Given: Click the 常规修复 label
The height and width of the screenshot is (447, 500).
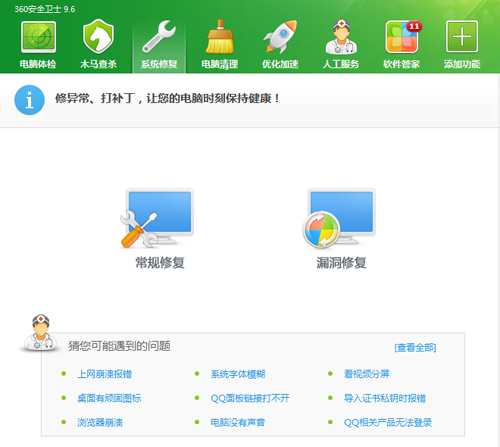Looking at the screenshot, I should pyautogui.click(x=160, y=263).
